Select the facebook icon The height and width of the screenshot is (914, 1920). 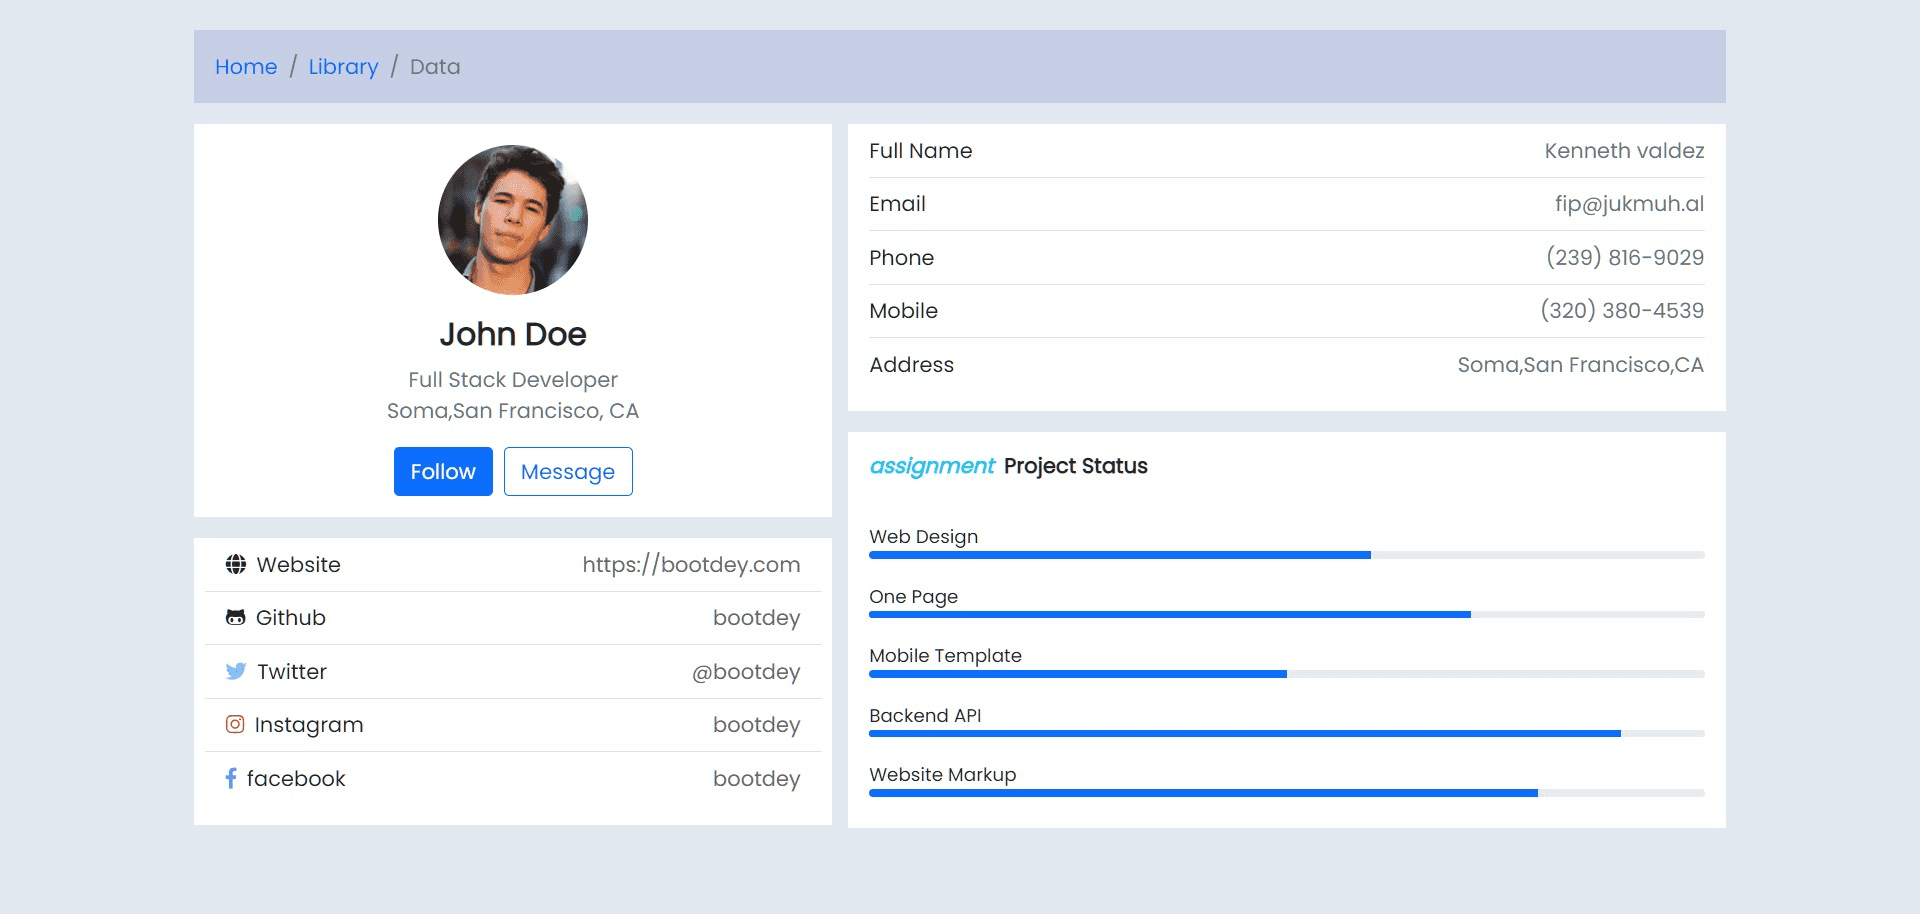231,778
